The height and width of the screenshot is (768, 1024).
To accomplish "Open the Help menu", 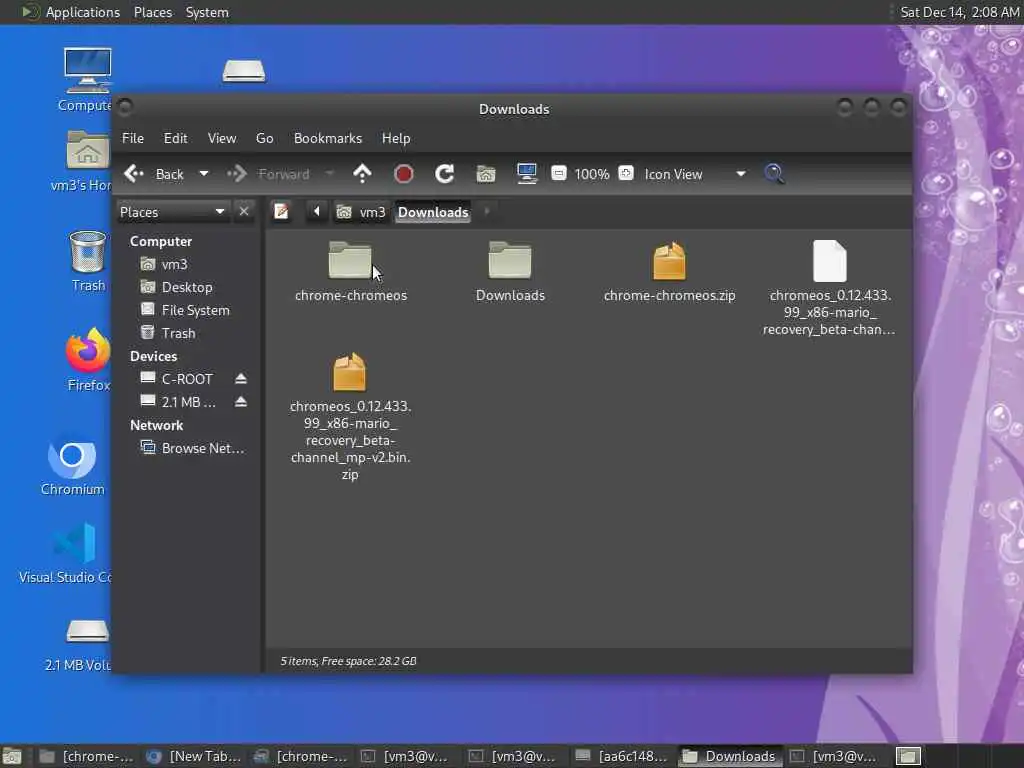I will tap(396, 138).
